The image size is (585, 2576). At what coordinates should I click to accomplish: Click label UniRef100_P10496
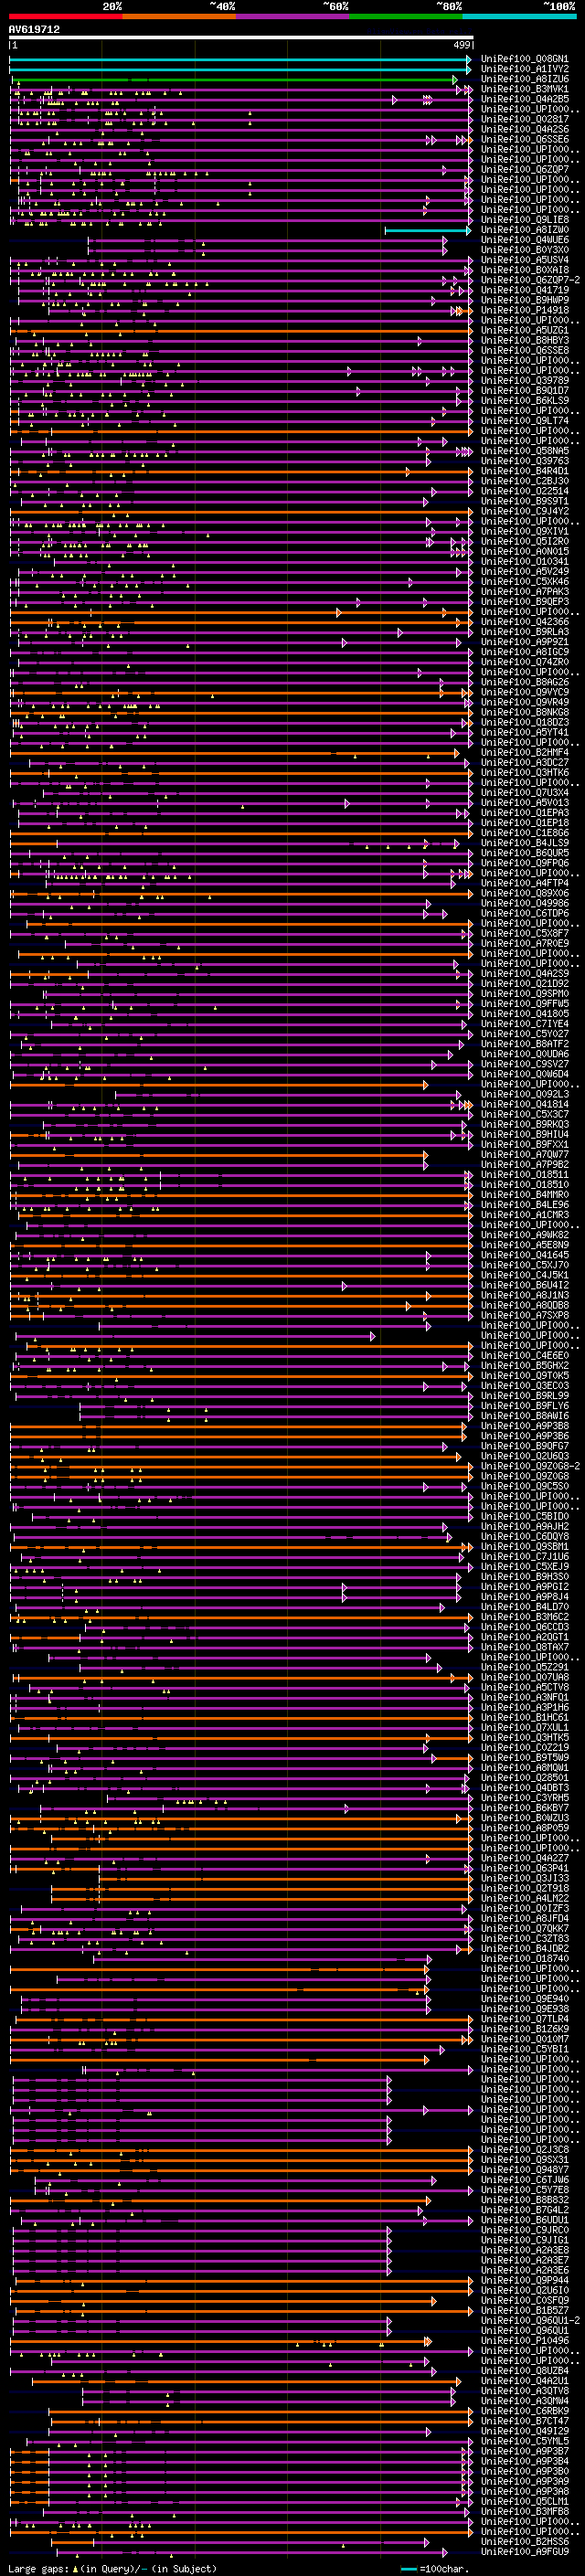coord(525,2339)
